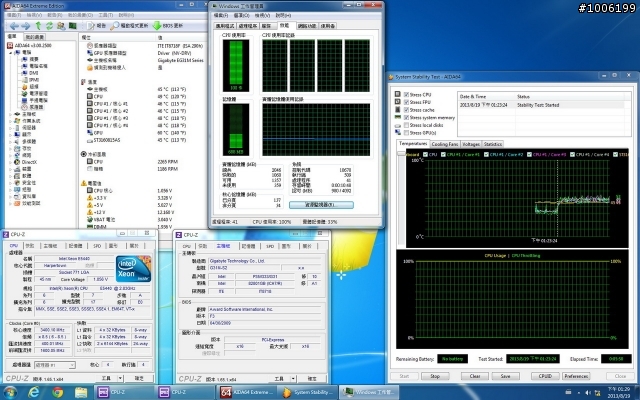Select the AIDA64 v3.00.2500 root node
This screenshot has width=640, height=400.
tap(29, 45)
